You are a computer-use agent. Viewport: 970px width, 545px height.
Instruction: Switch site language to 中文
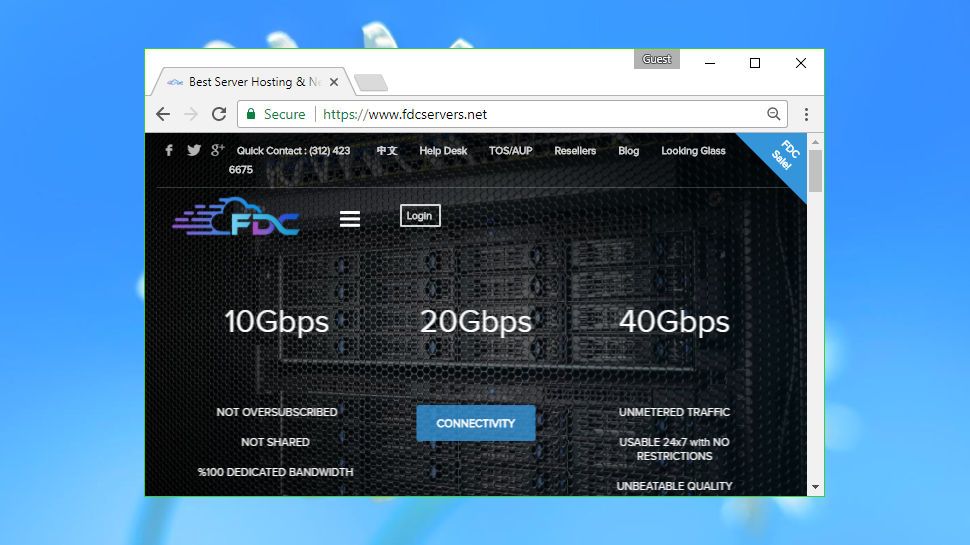pyautogui.click(x=387, y=150)
